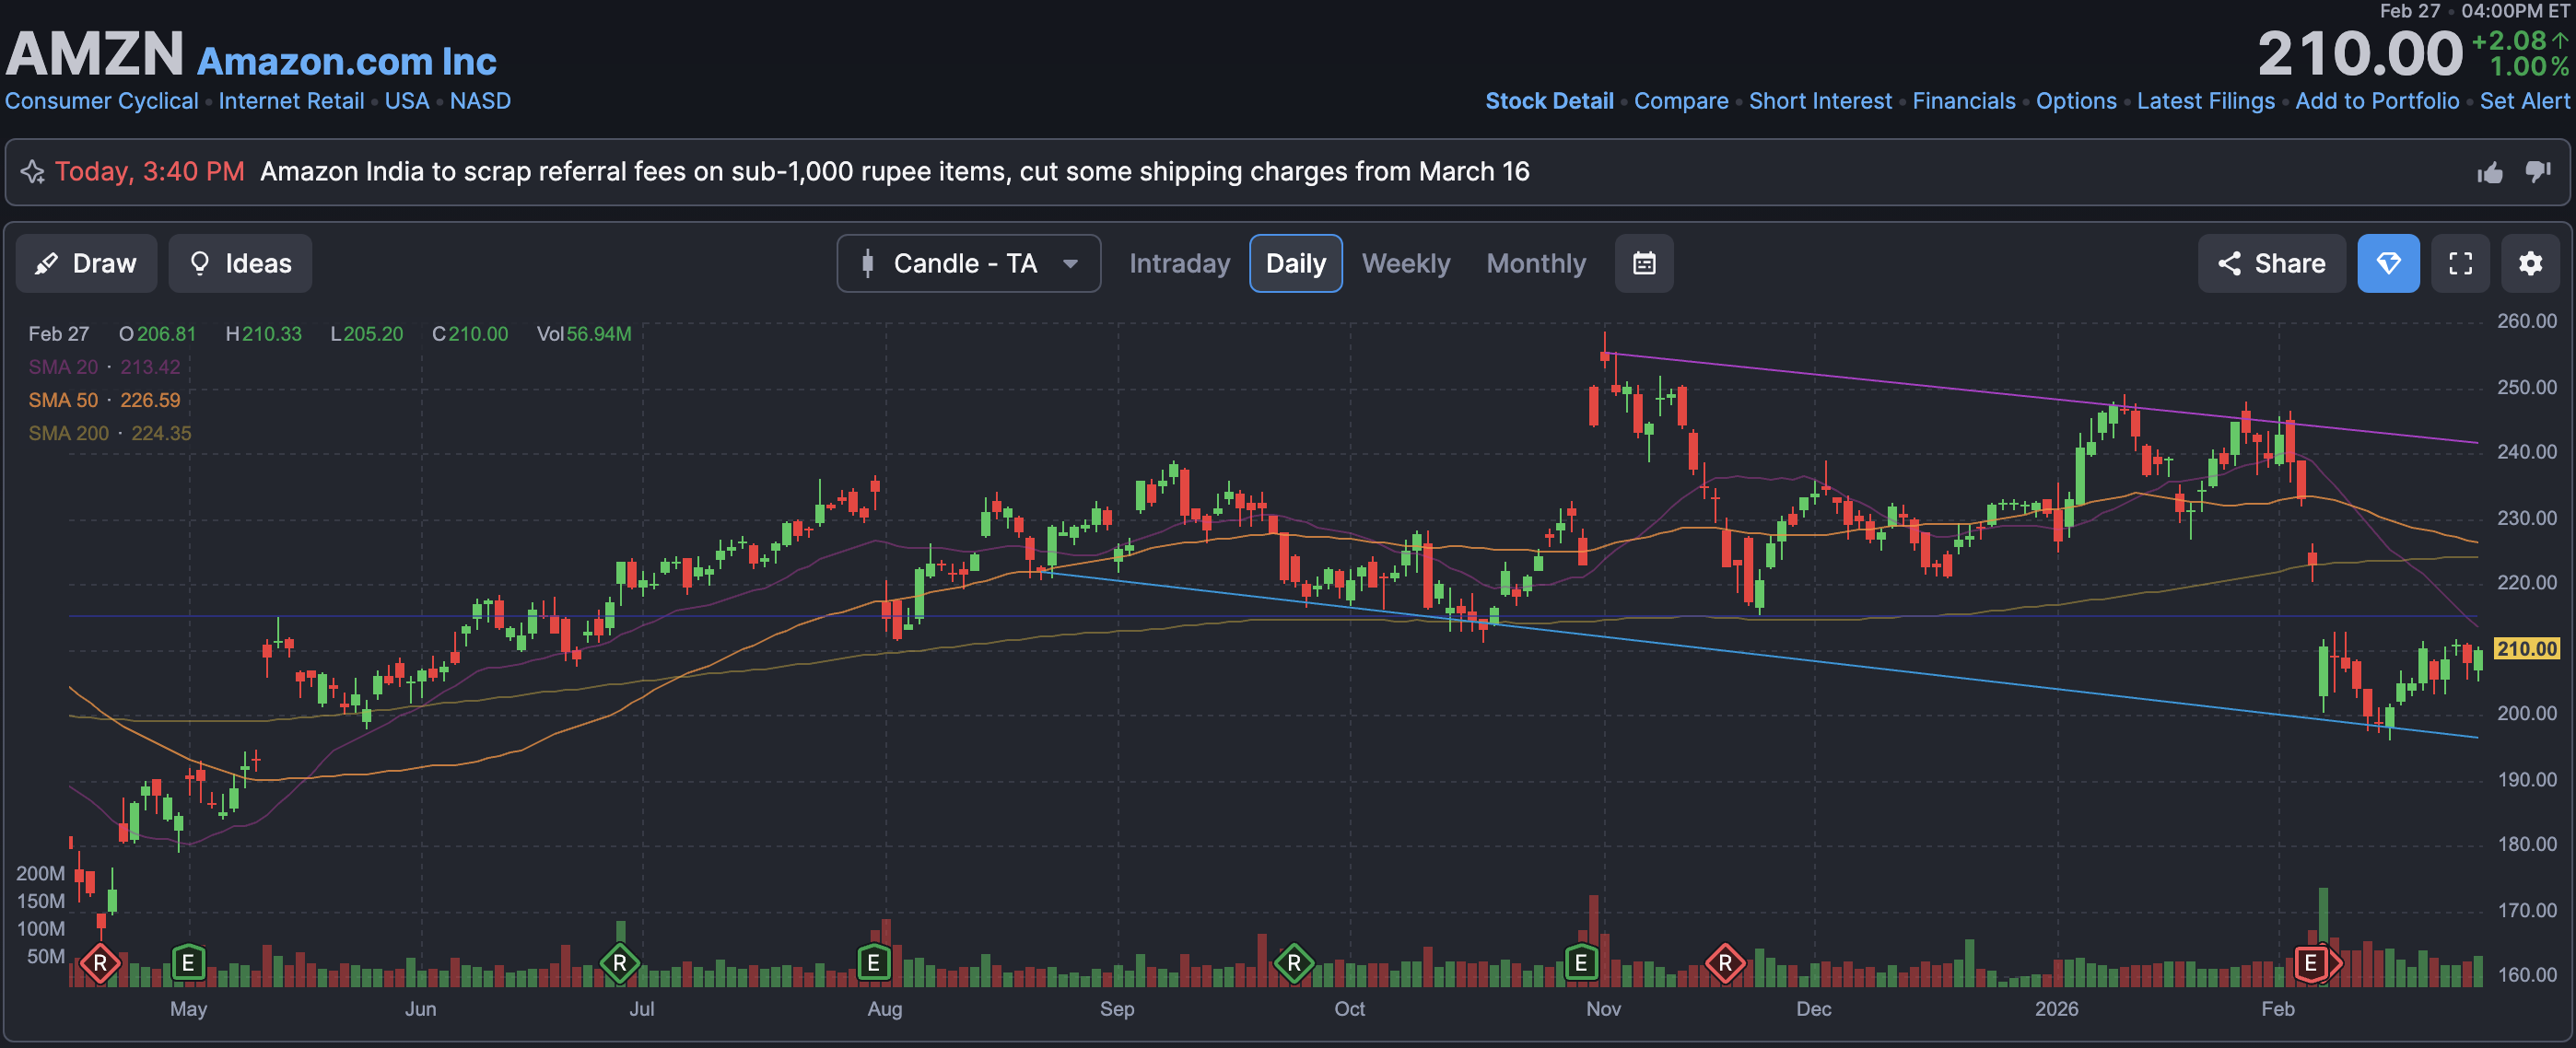Click the August earnings E marker

[x=873, y=963]
